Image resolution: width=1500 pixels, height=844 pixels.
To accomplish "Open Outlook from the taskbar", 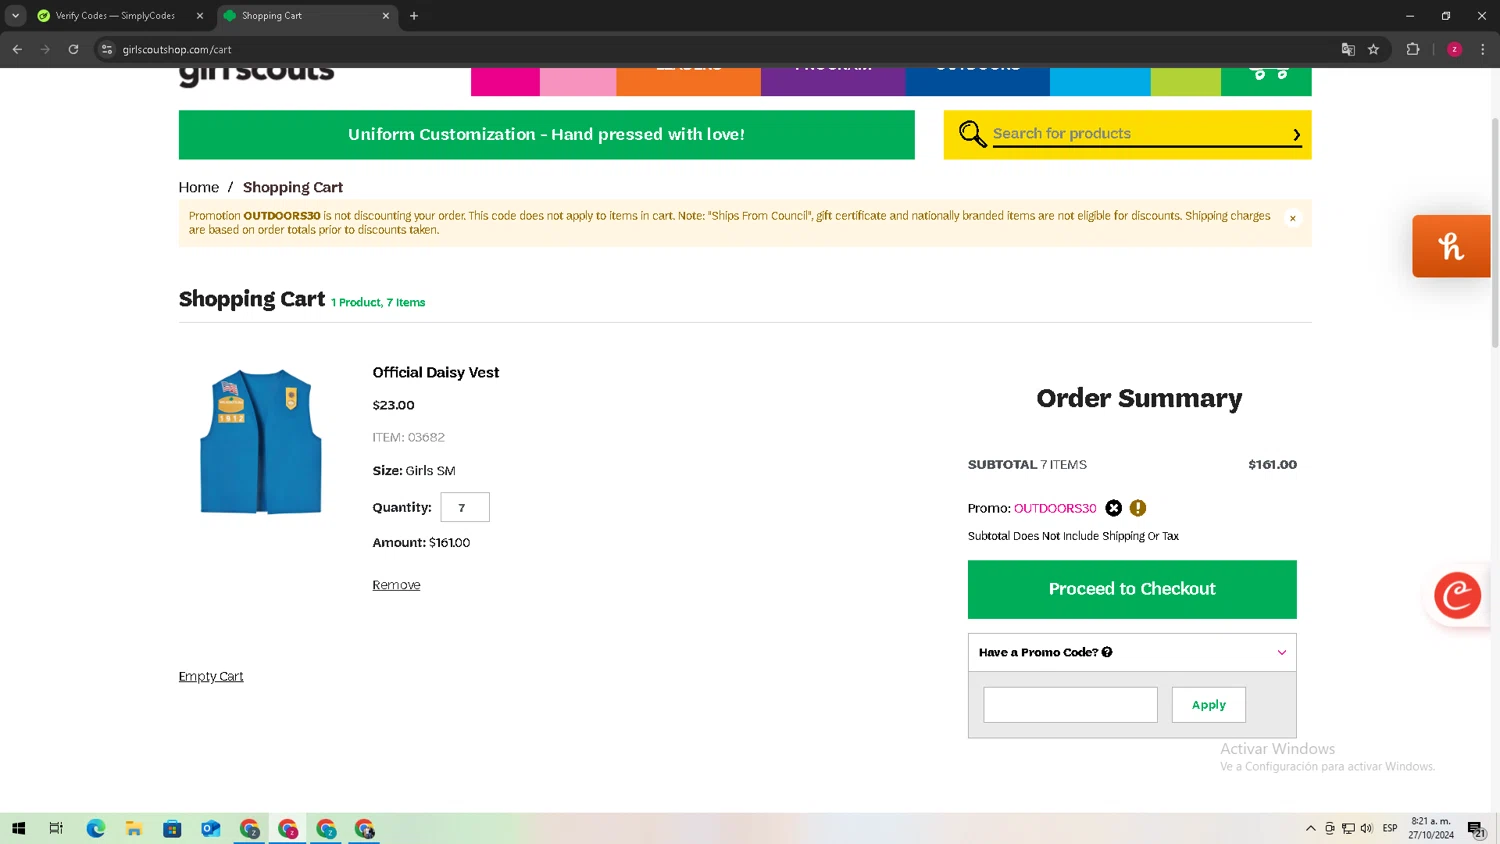I will tap(210, 828).
